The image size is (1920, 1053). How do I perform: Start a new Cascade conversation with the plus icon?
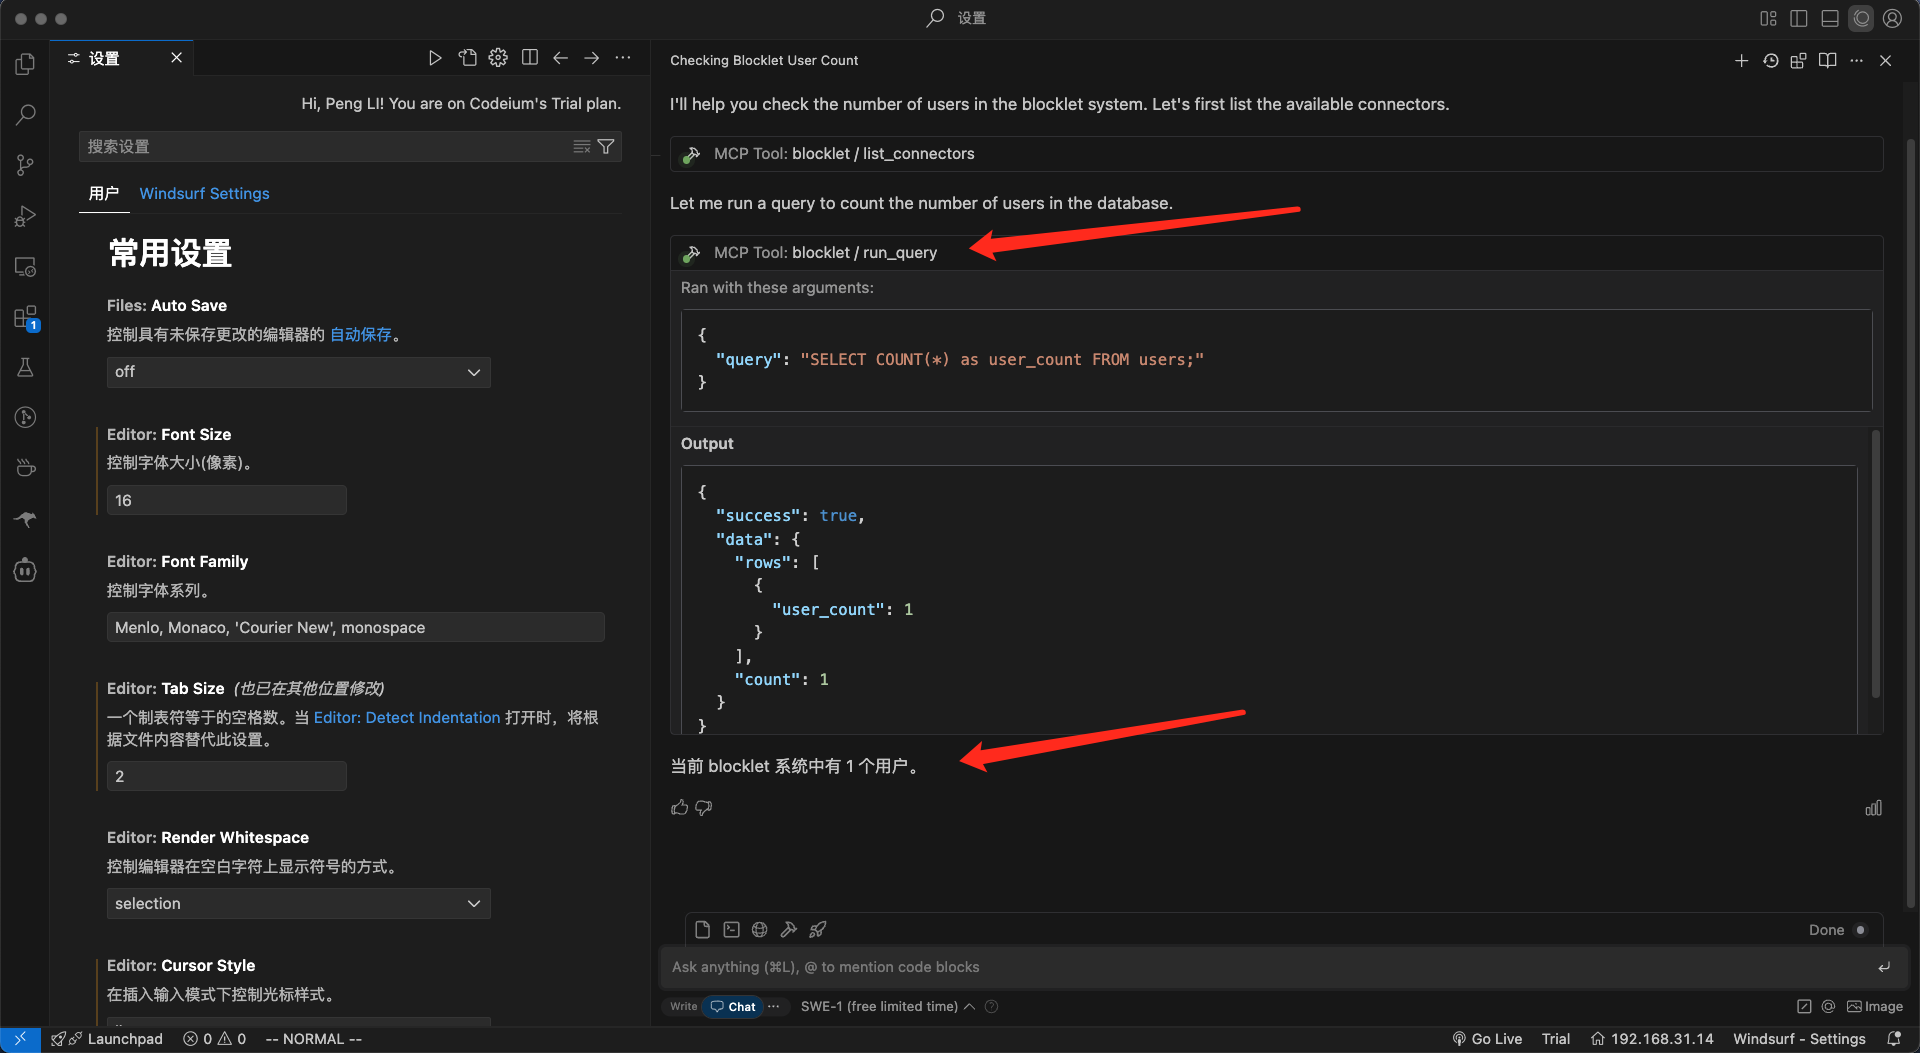[x=1741, y=61]
